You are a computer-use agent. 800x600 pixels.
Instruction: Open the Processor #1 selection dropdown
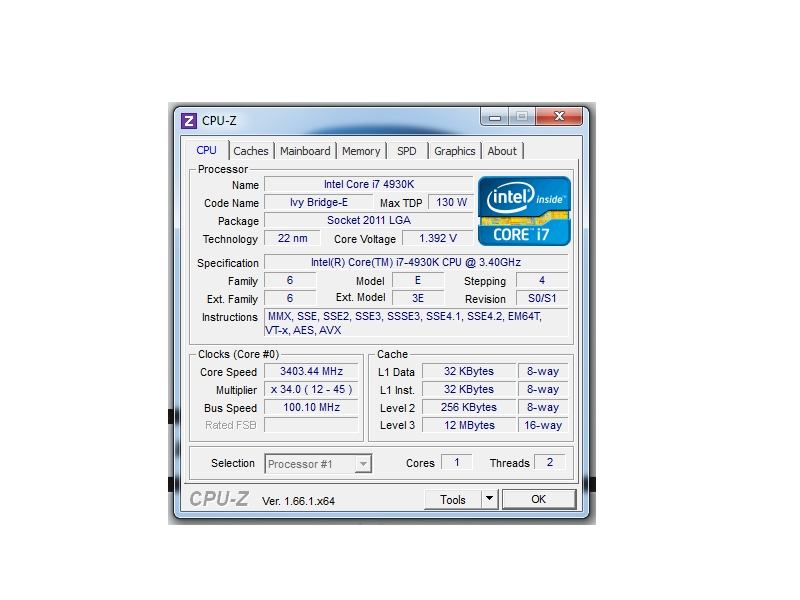coord(318,464)
